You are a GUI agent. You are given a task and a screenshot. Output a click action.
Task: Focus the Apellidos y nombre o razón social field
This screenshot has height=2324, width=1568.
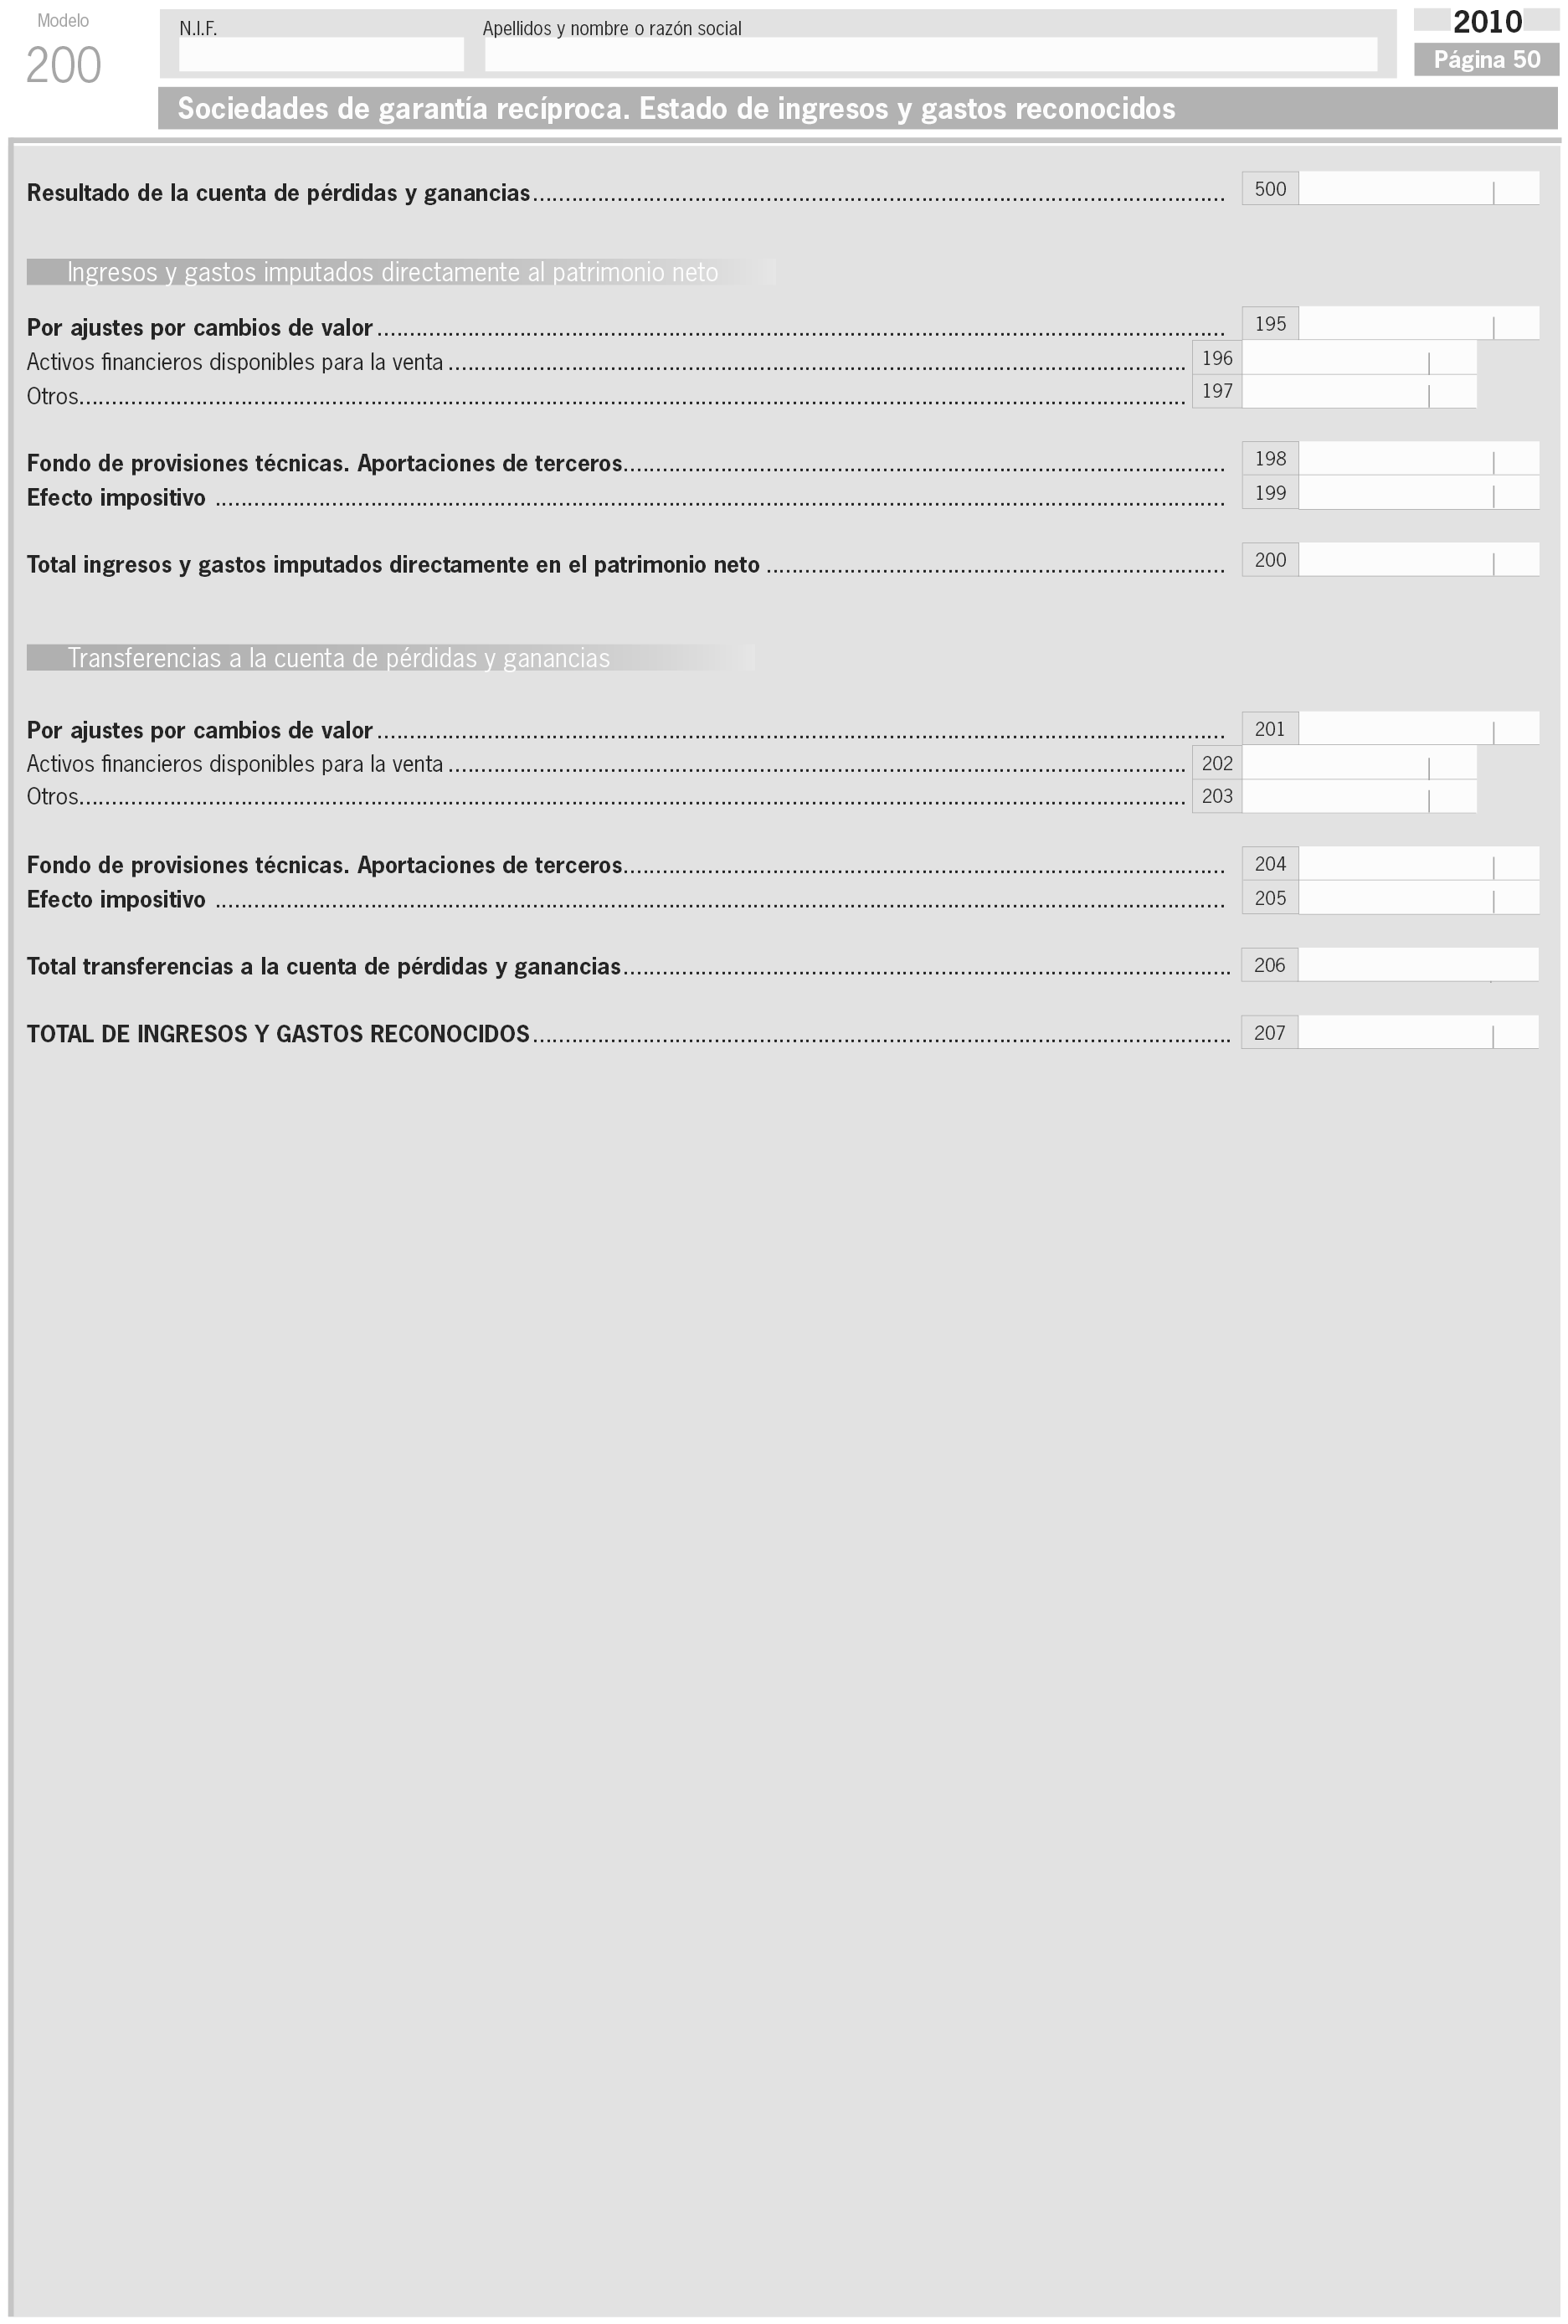tap(930, 54)
